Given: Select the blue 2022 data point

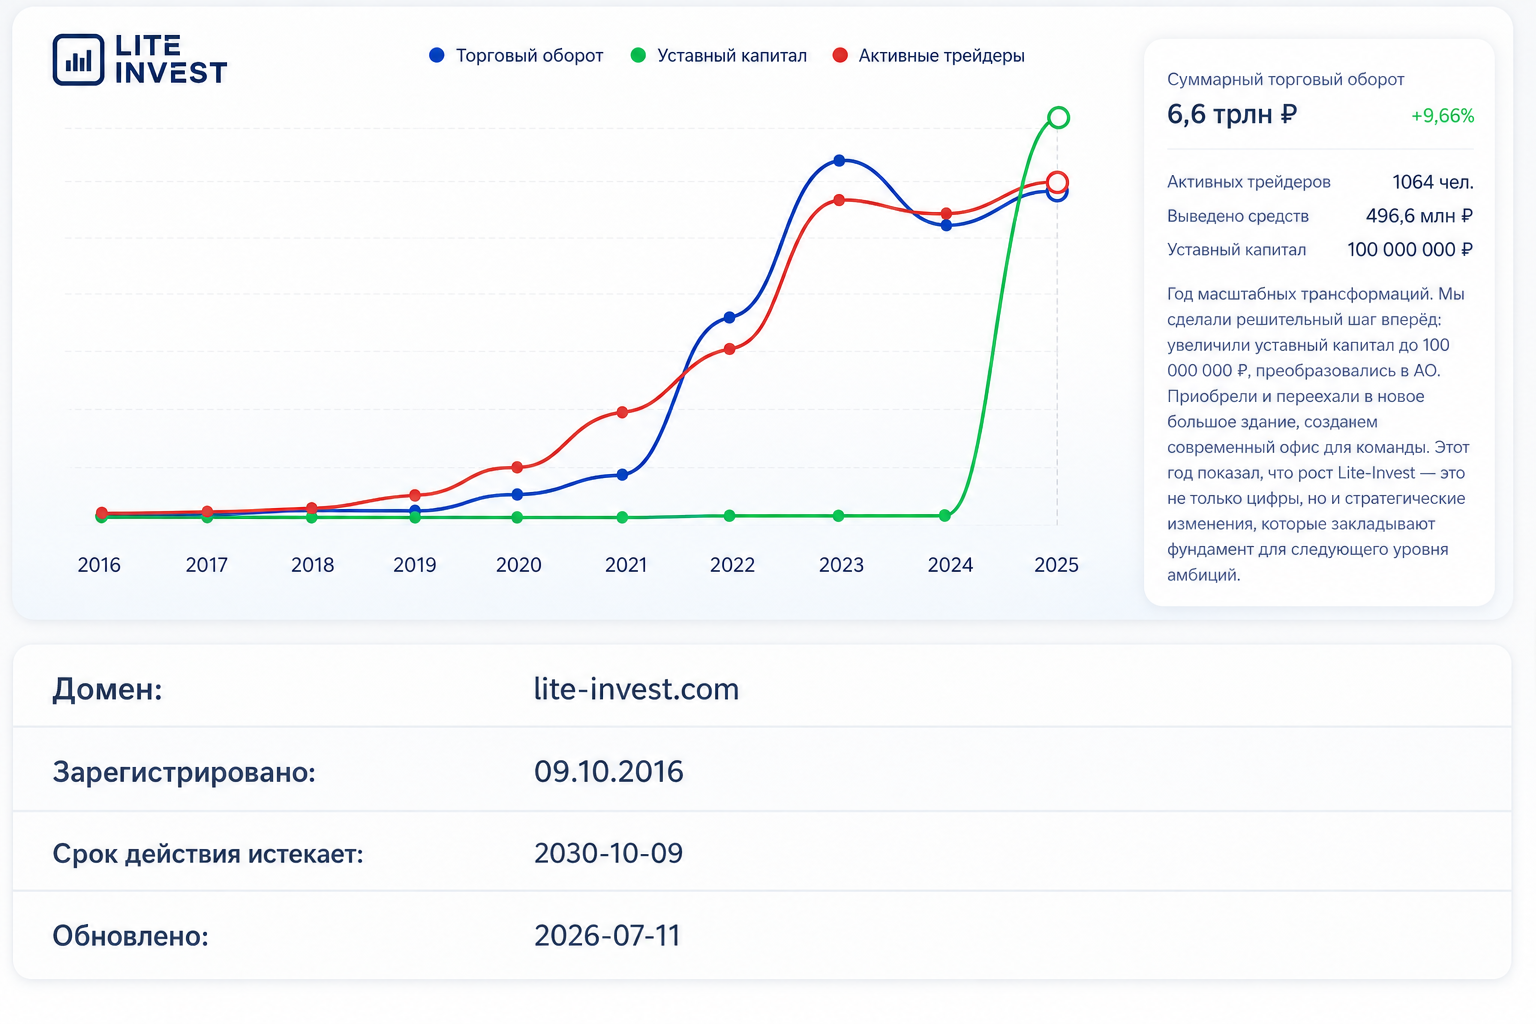Looking at the screenshot, I should [729, 317].
